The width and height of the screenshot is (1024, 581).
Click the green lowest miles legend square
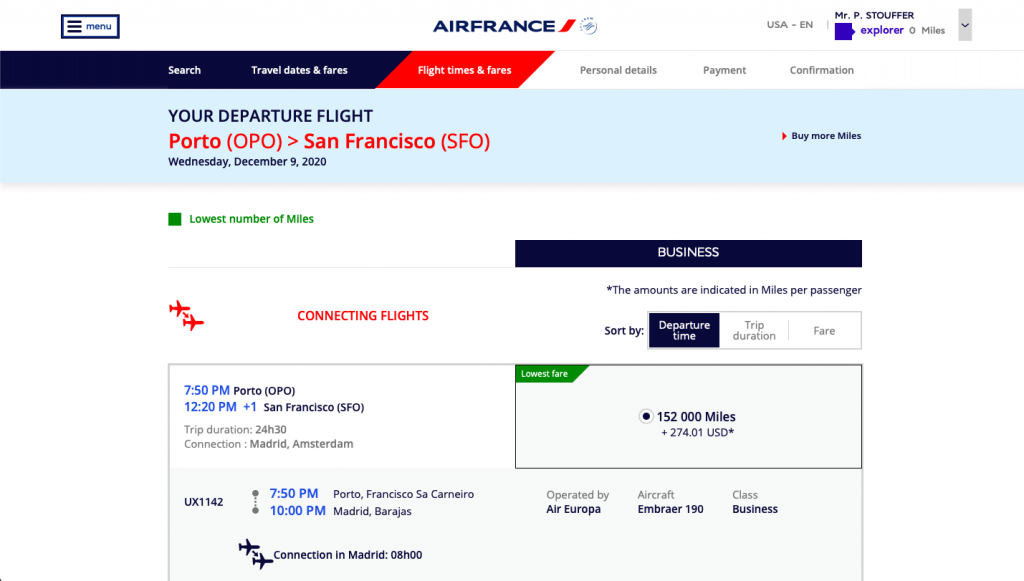pos(174,219)
